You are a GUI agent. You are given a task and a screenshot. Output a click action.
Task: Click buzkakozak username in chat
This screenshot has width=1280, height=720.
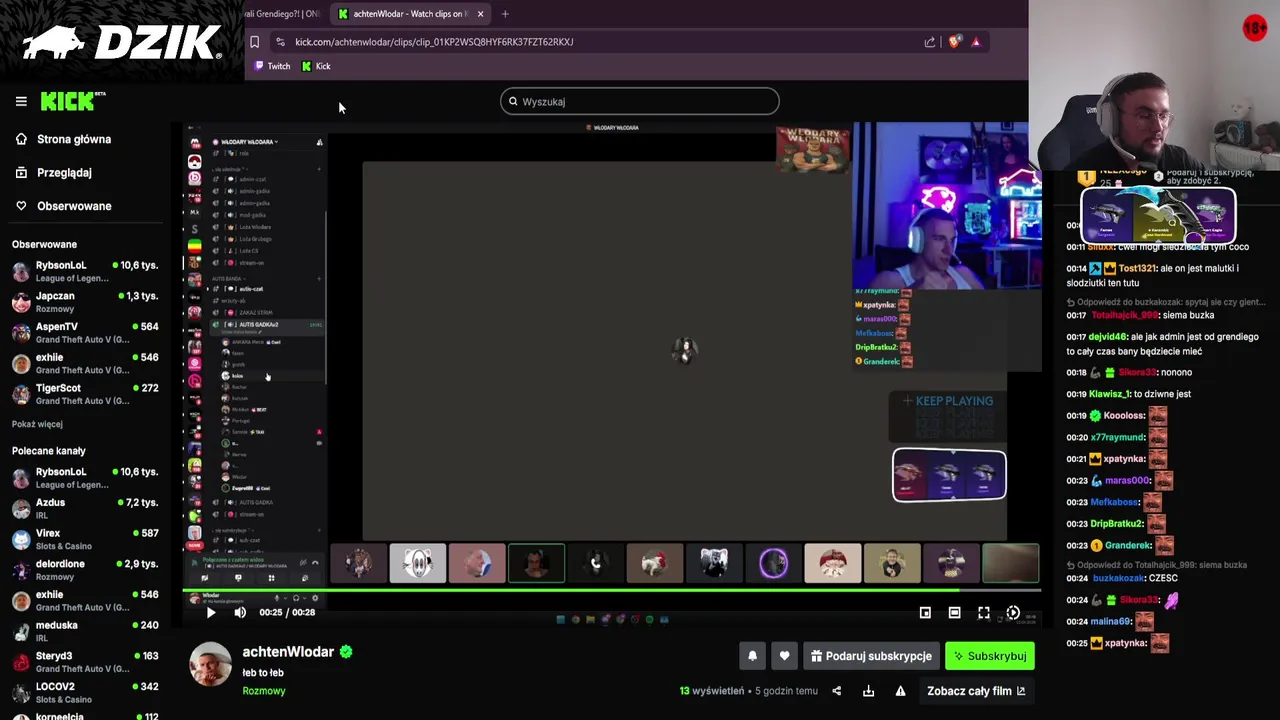pyautogui.click(x=1120, y=578)
